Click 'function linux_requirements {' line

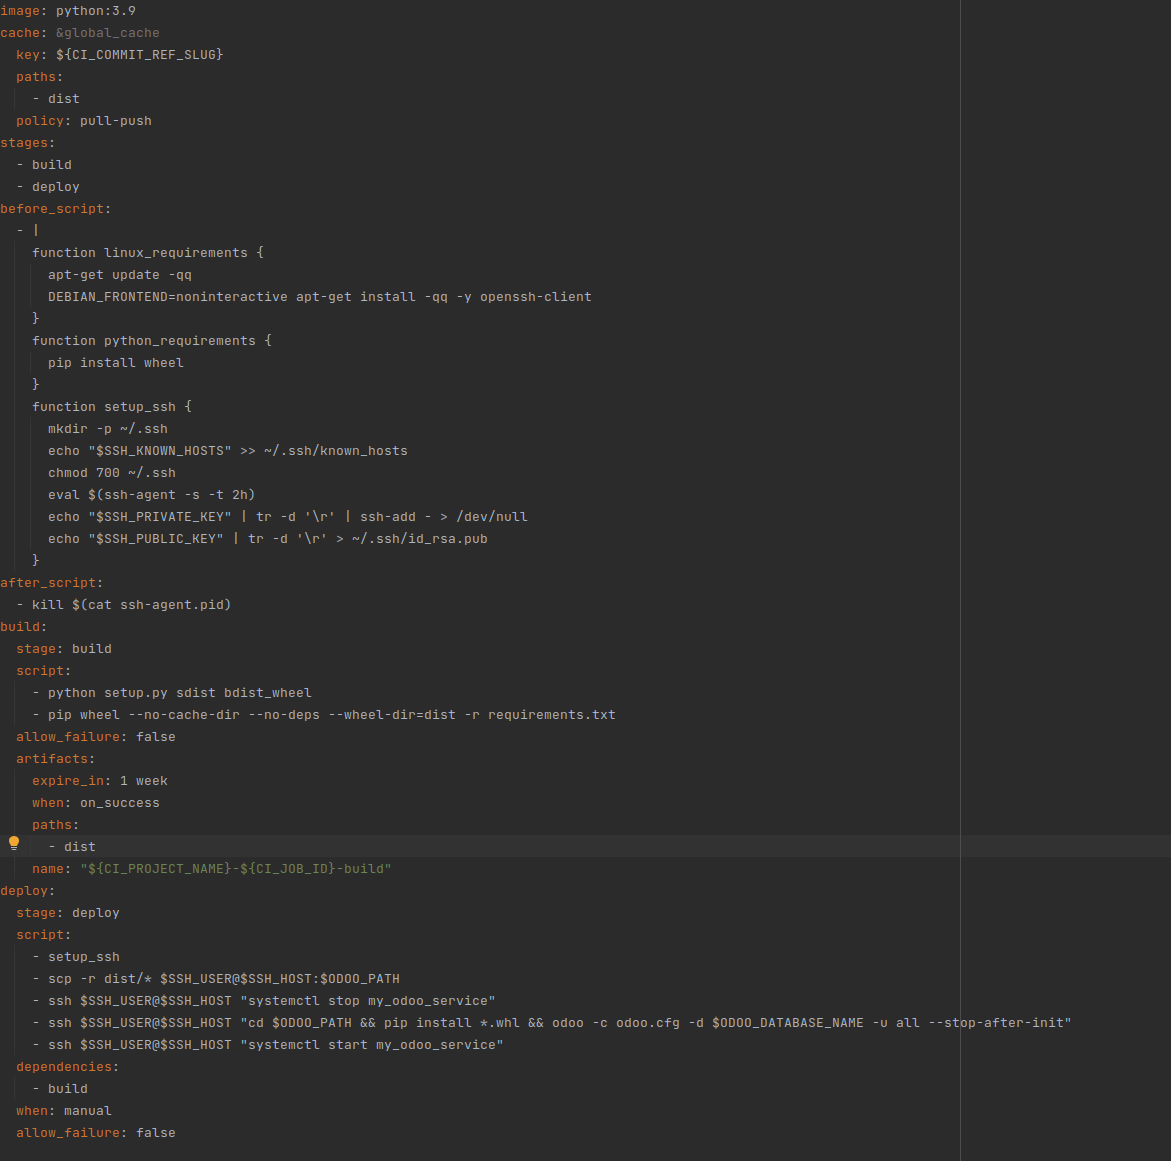[x=148, y=253]
